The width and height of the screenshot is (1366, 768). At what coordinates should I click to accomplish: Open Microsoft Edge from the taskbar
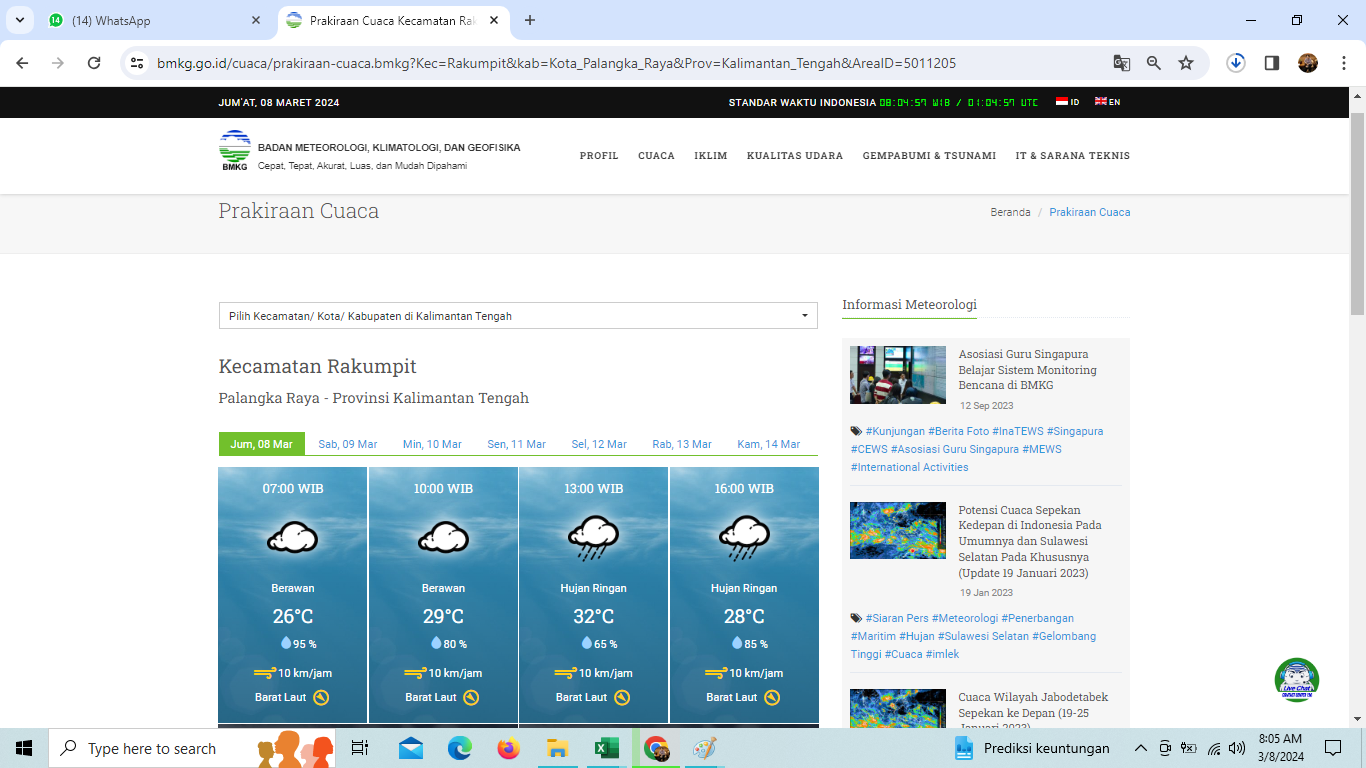coord(459,748)
